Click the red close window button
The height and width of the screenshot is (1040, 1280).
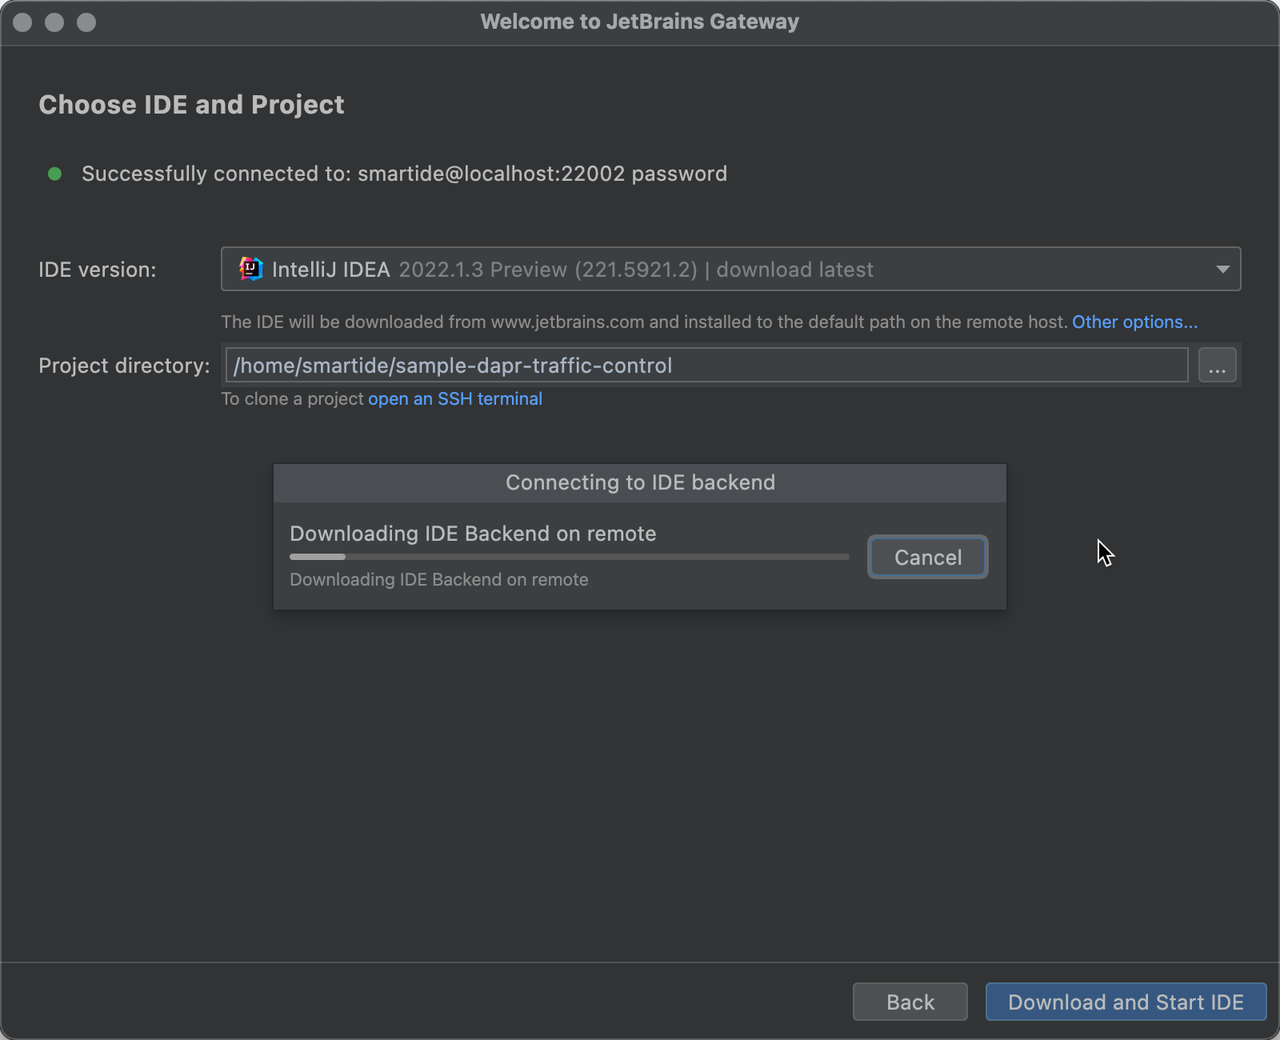(x=22, y=22)
